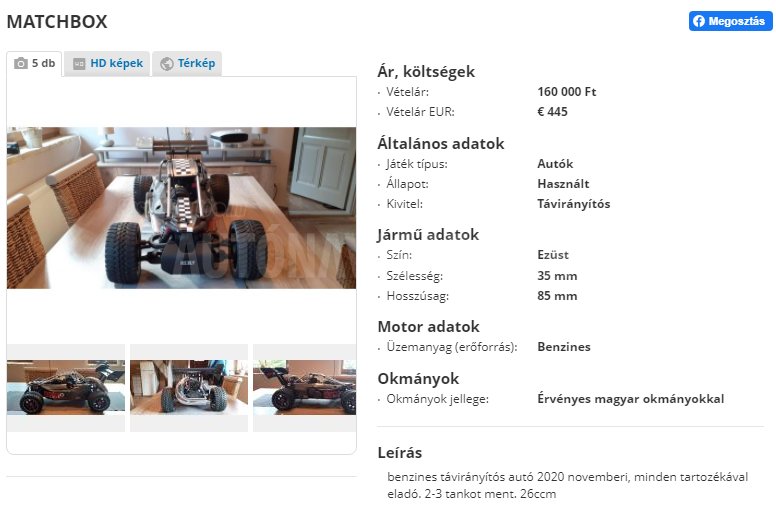Click the Érvényes magyar okmányokkal value
This screenshot has width=776, height=516.
point(630,399)
